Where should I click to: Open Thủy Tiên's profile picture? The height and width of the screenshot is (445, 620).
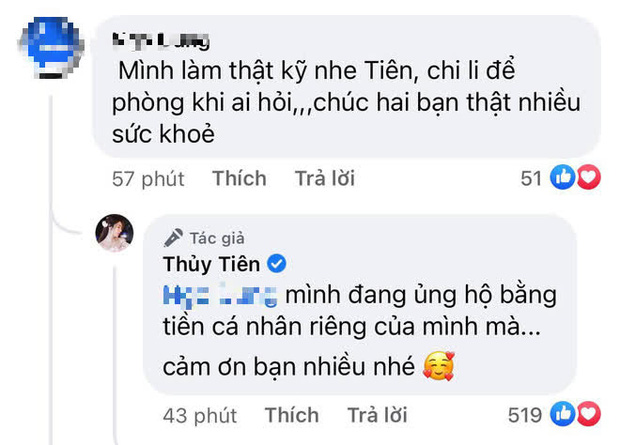click(115, 232)
